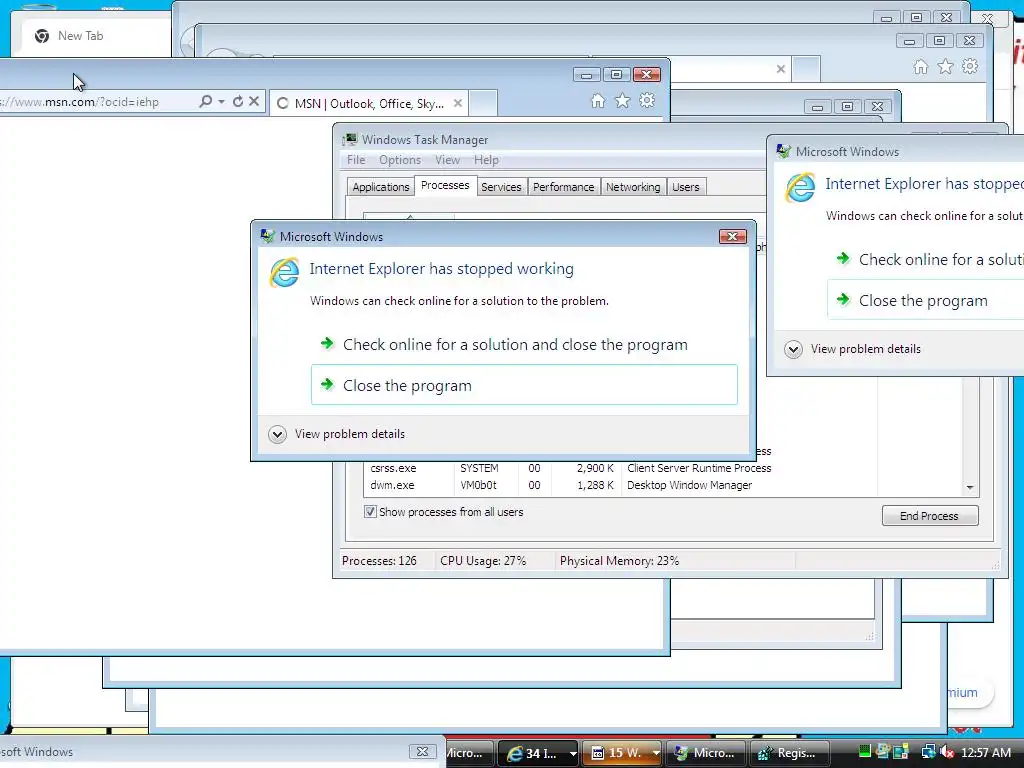
Task: Click Physical Memory: 23% status entry
Action: point(619,561)
